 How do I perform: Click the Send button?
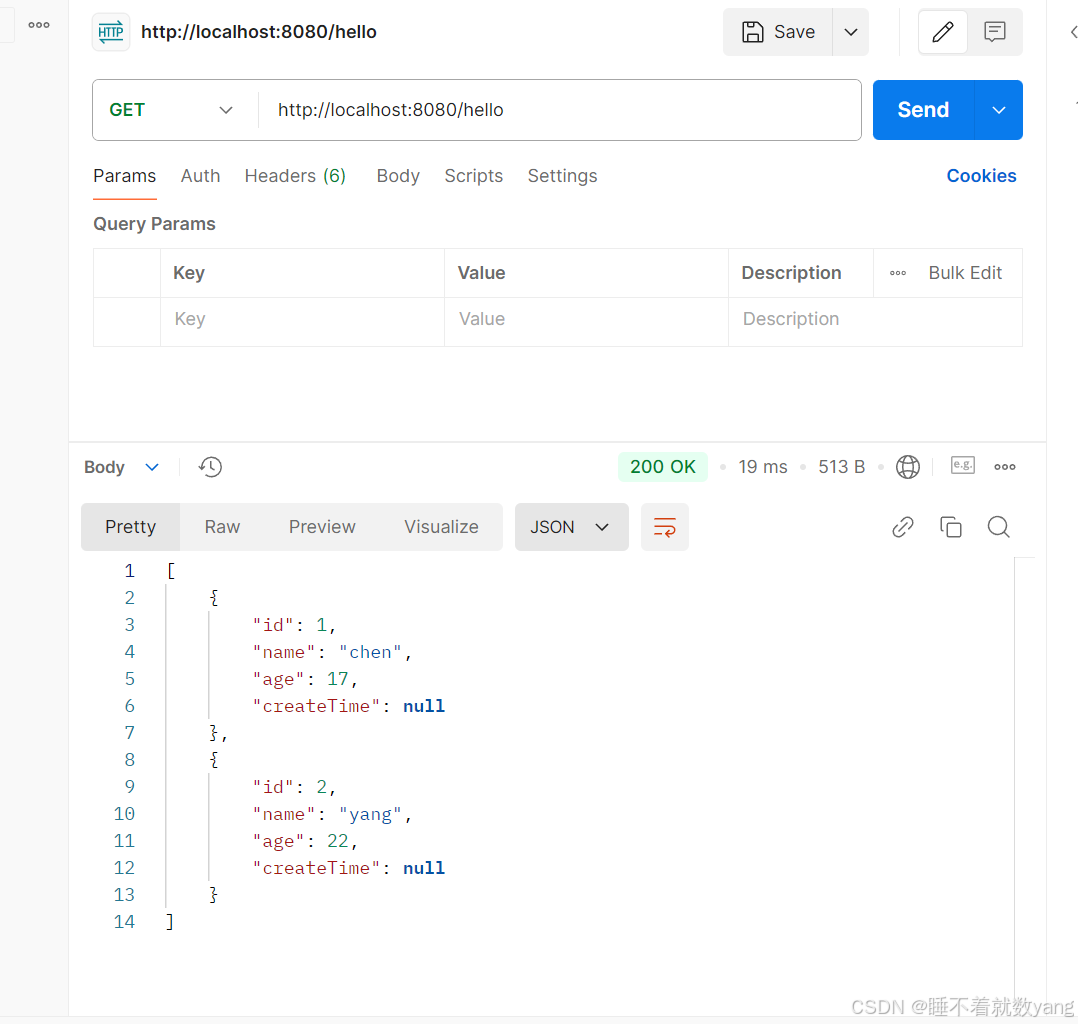922,109
